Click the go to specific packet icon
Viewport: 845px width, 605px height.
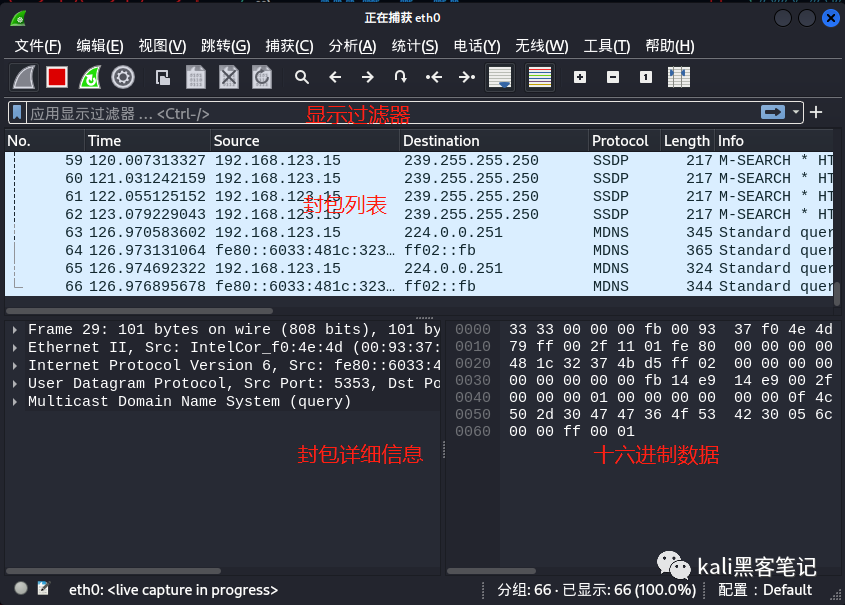tap(400, 78)
